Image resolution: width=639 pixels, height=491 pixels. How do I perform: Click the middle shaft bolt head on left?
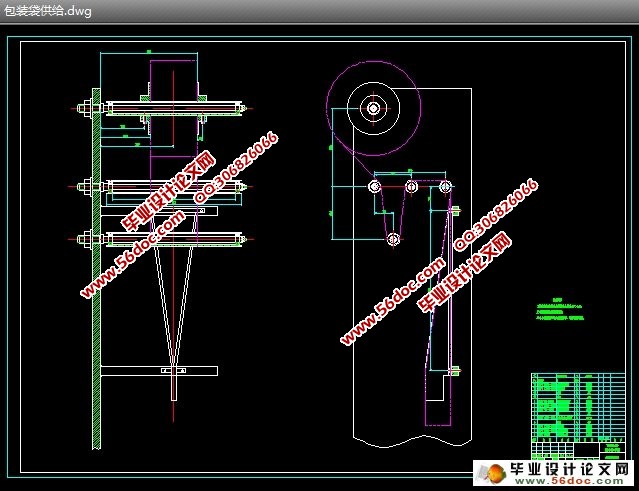point(86,185)
